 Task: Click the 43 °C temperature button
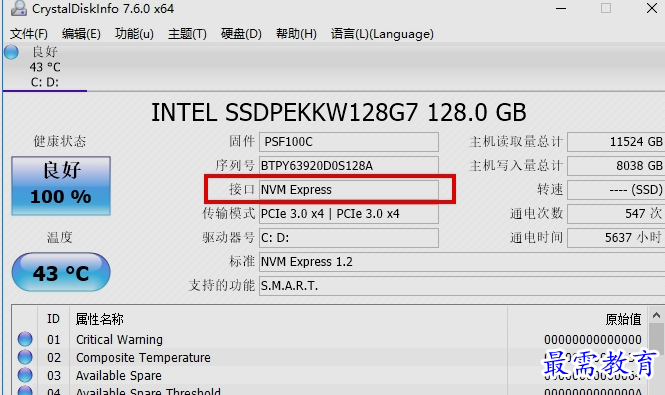tap(61, 272)
